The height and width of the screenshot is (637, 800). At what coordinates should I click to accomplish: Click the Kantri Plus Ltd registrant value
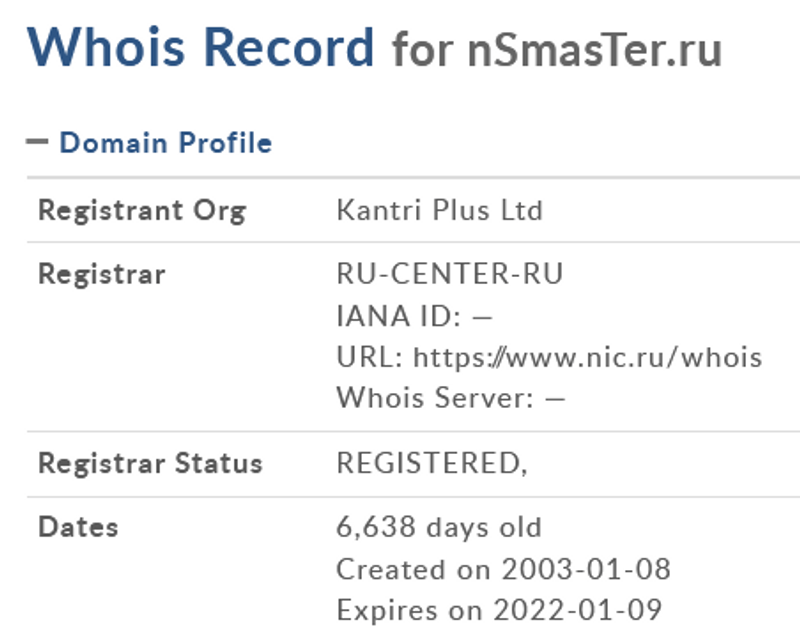pyautogui.click(x=439, y=211)
